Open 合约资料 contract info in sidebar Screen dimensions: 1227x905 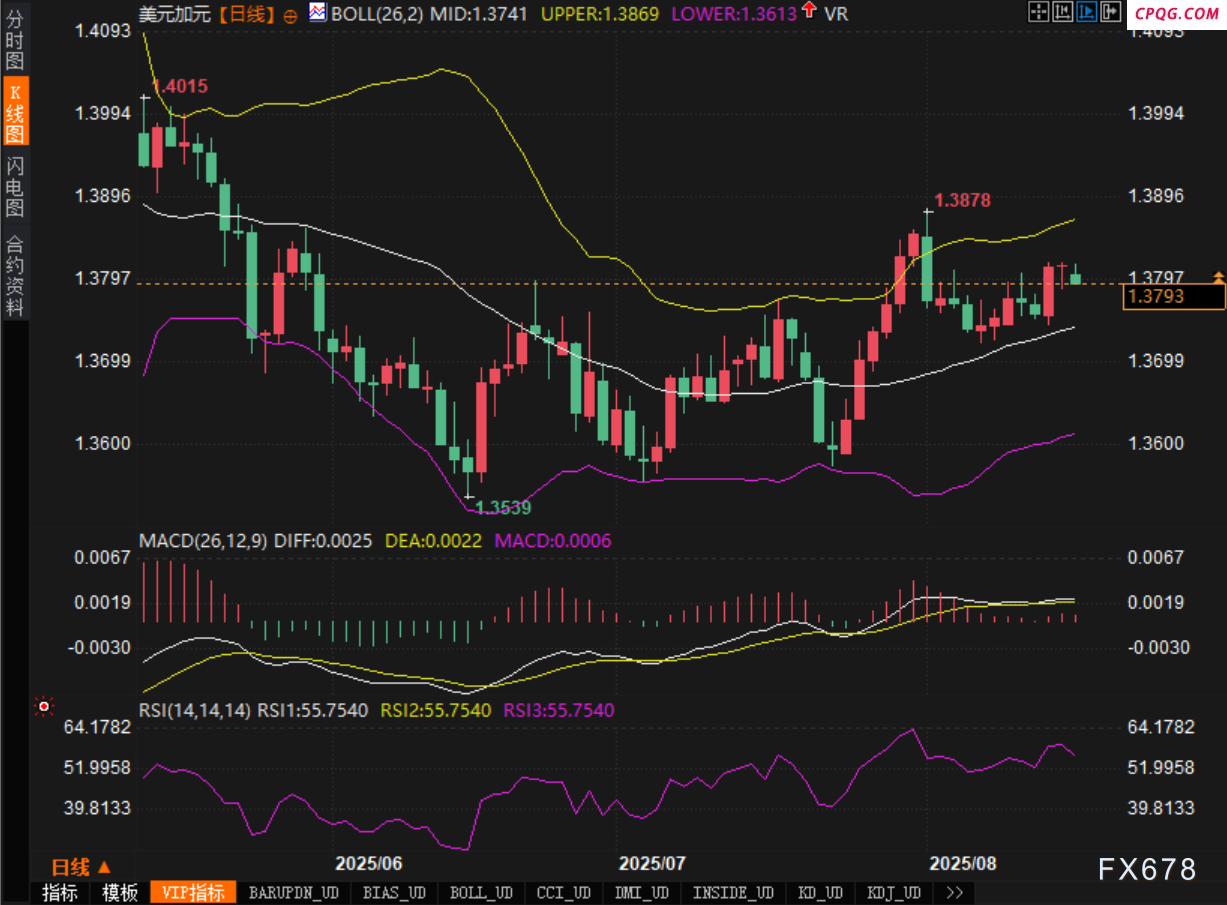click(x=14, y=275)
